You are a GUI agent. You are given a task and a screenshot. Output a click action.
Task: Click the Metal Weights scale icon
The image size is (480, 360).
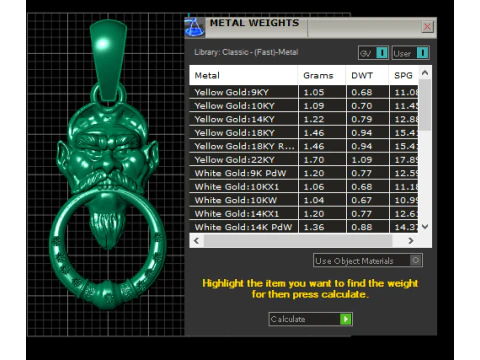(195, 27)
